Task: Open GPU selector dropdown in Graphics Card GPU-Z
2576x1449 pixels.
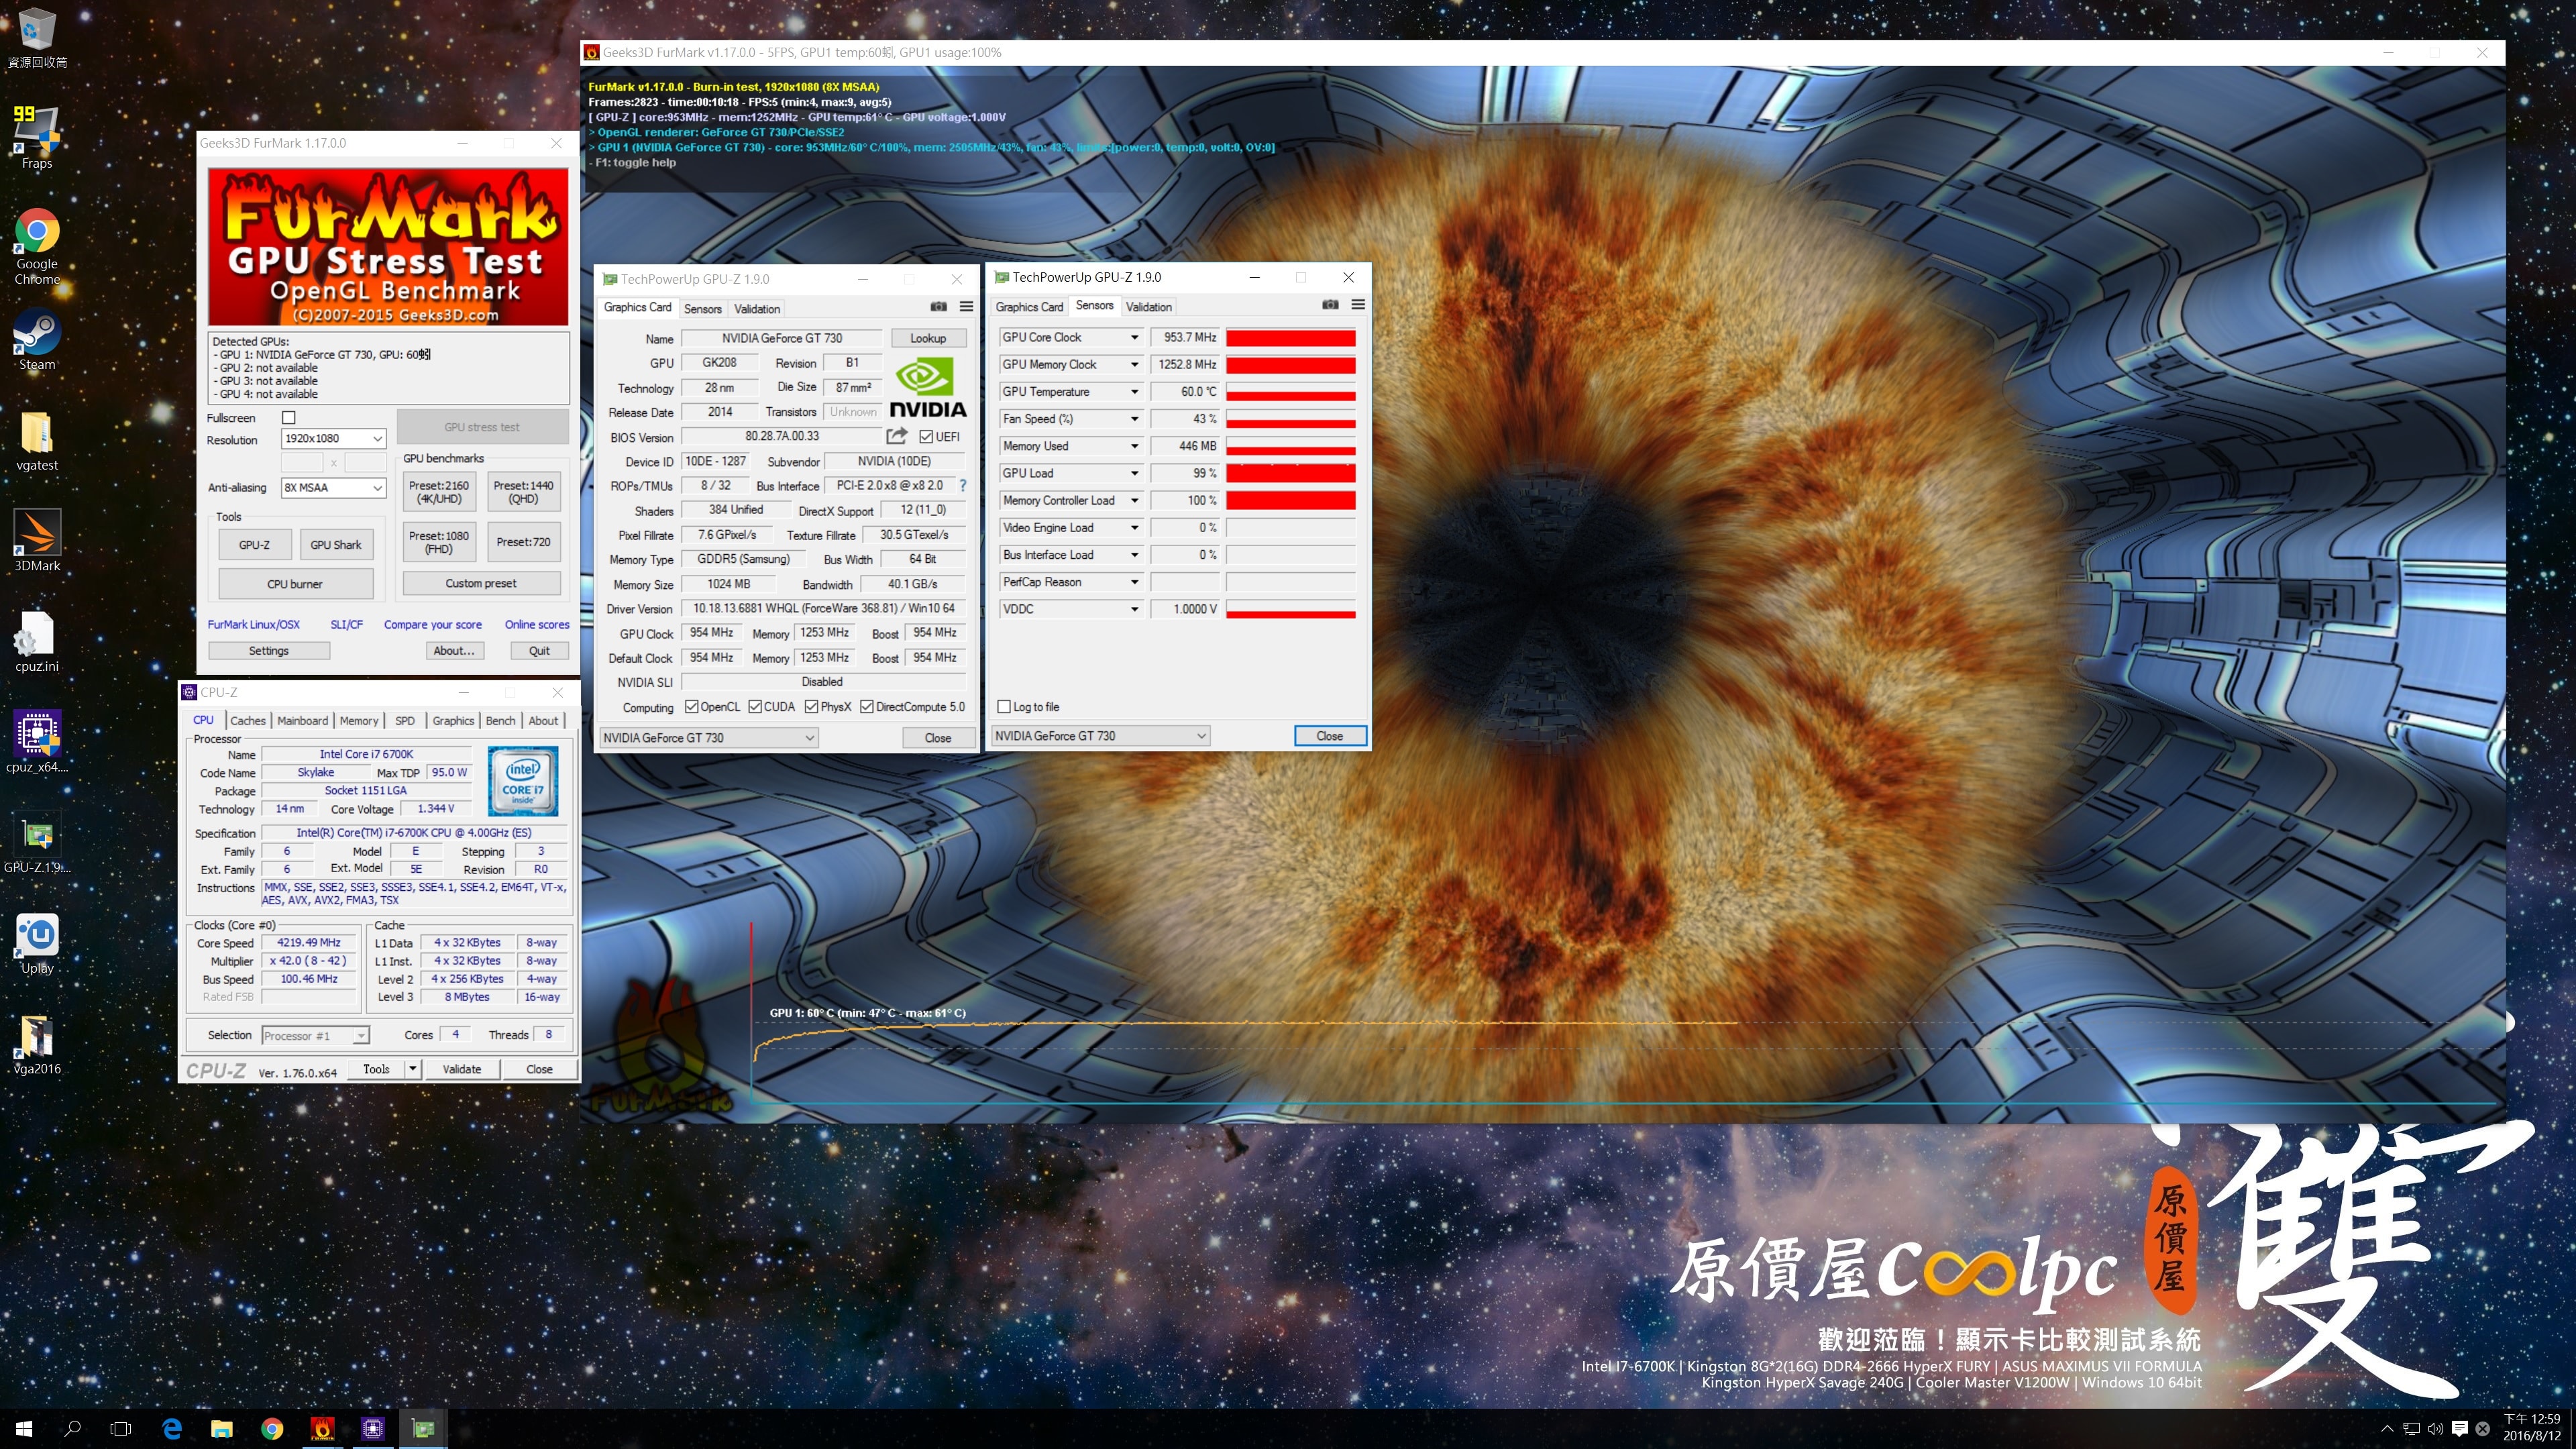Action: [708, 737]
